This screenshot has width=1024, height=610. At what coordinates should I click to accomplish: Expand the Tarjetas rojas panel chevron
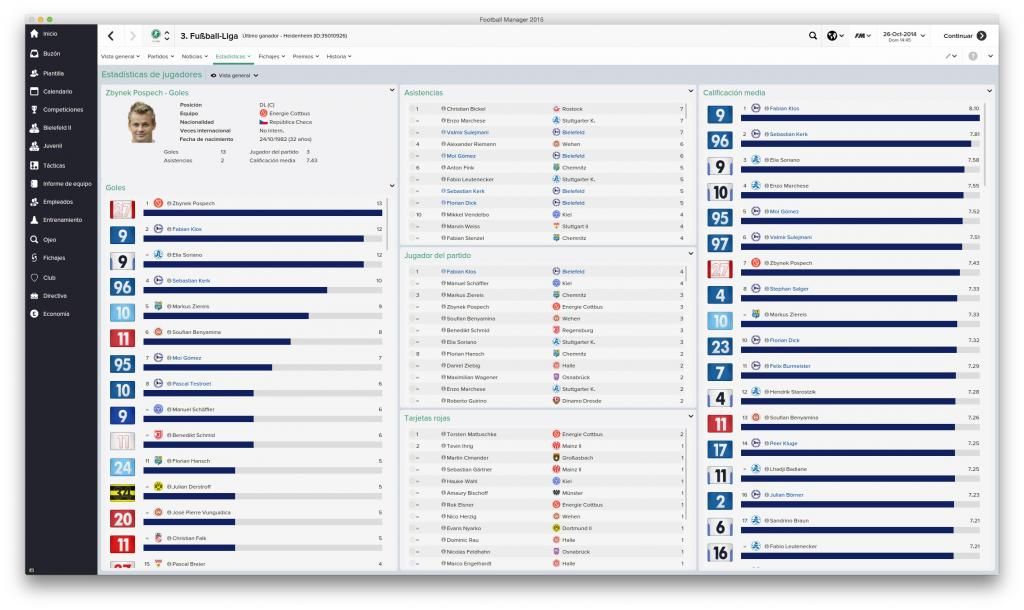(x=690, y=416)
